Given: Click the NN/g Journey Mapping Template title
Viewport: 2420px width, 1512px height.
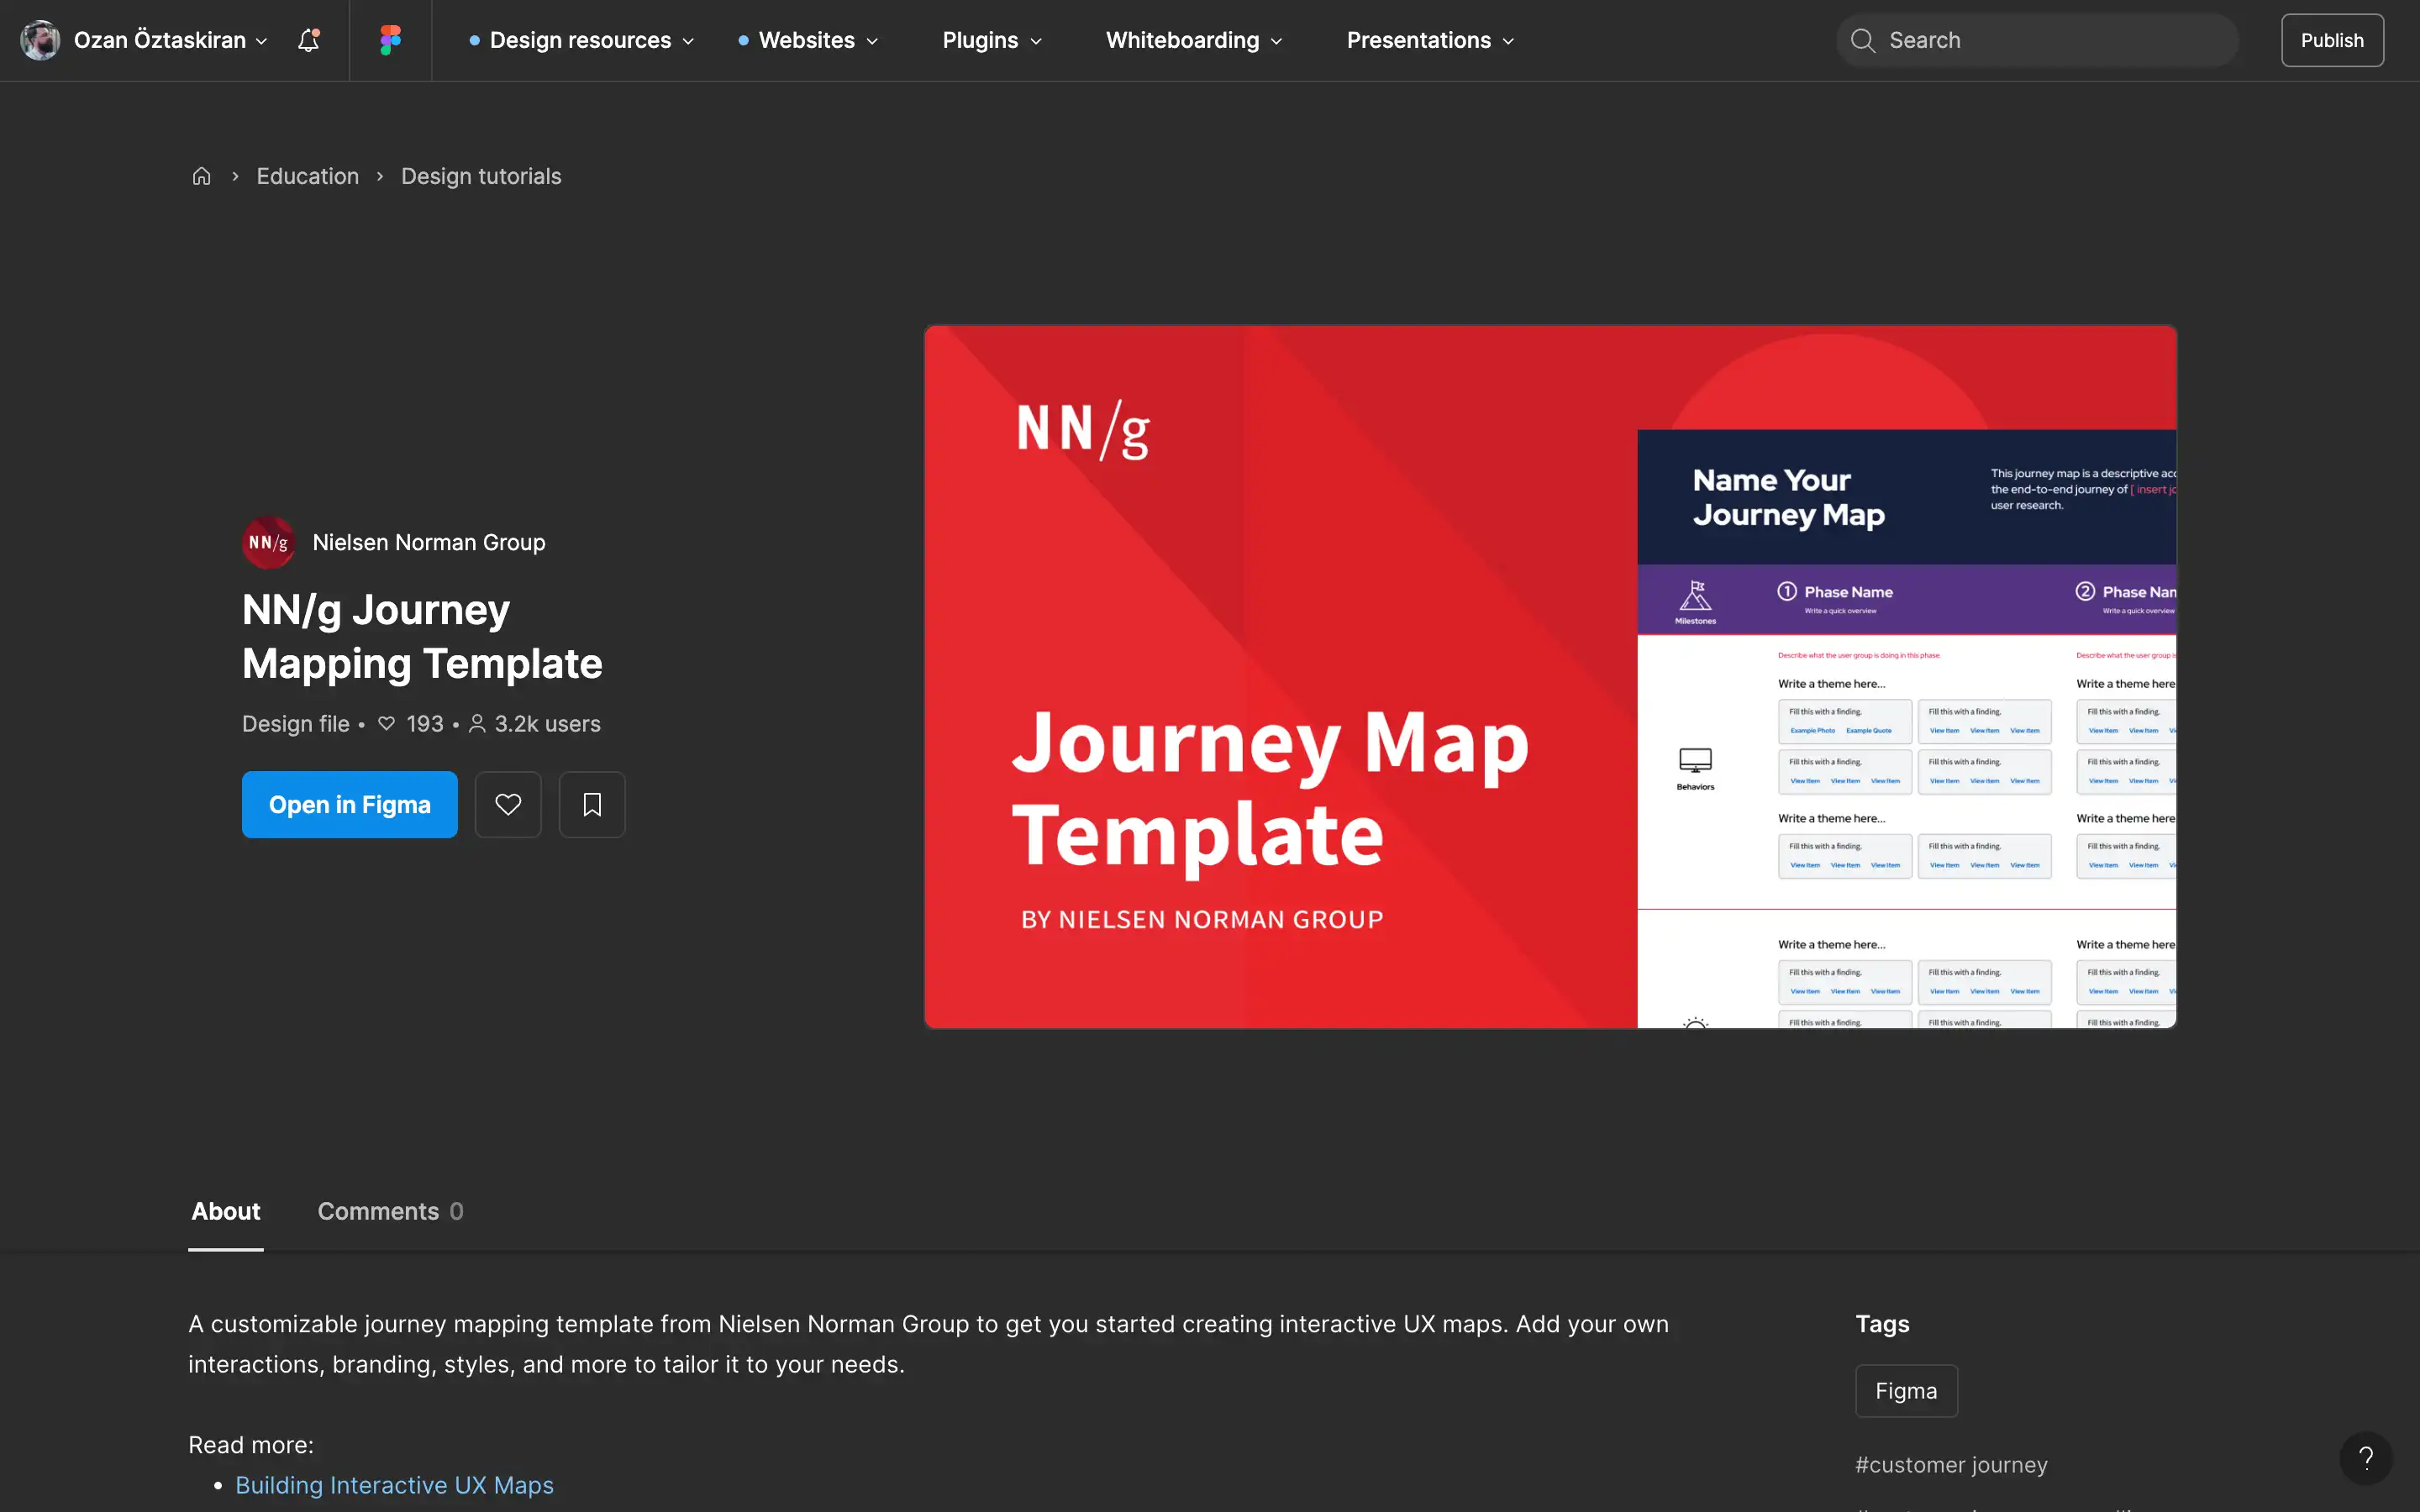Looking at the screenshot, I should coord(422,637).
